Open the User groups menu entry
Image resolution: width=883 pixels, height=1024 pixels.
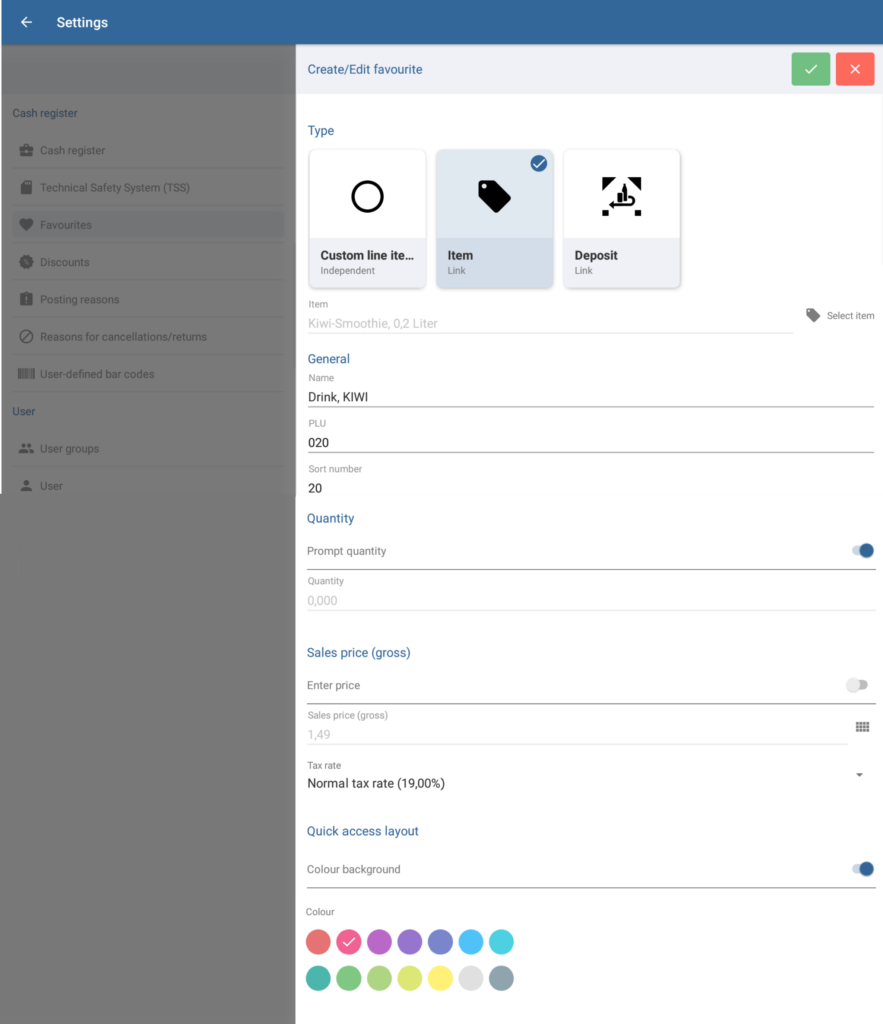tap(69, 449)
